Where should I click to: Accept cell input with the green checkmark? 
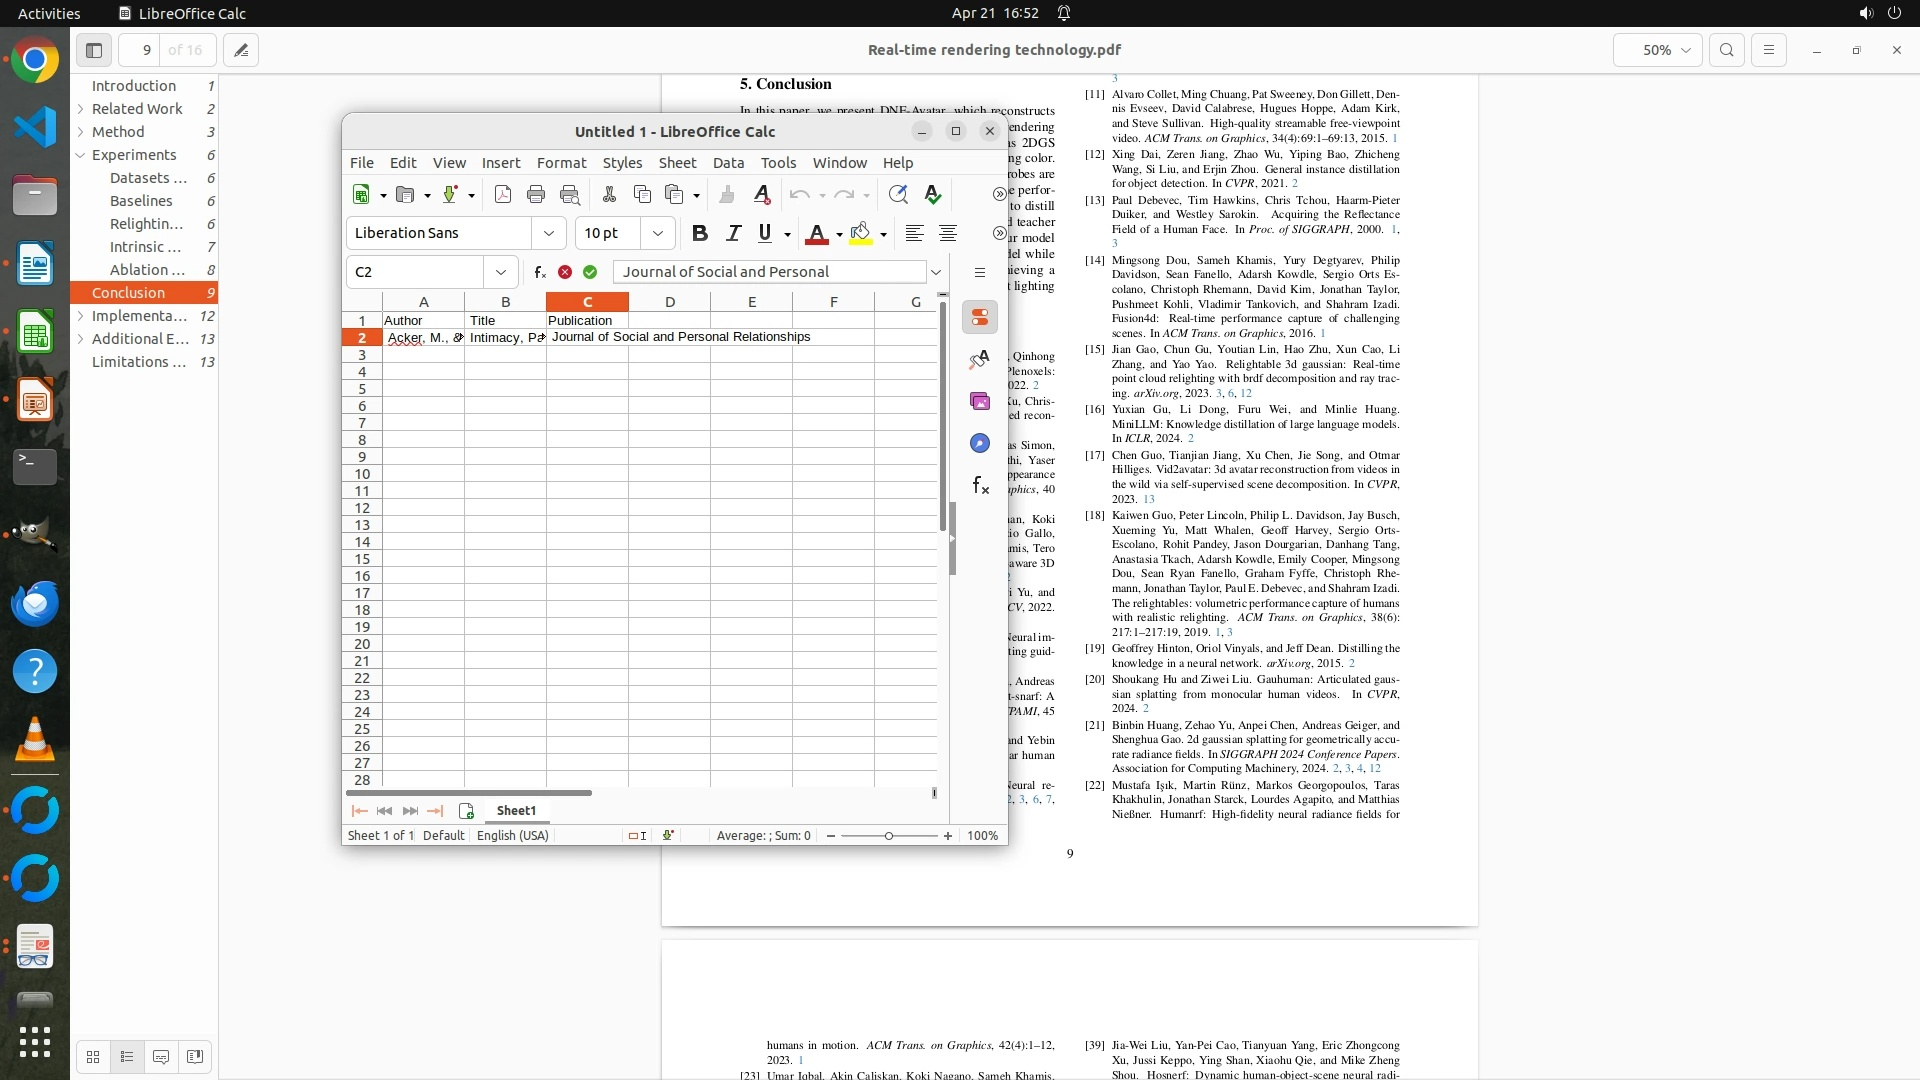tap(590, 272)
